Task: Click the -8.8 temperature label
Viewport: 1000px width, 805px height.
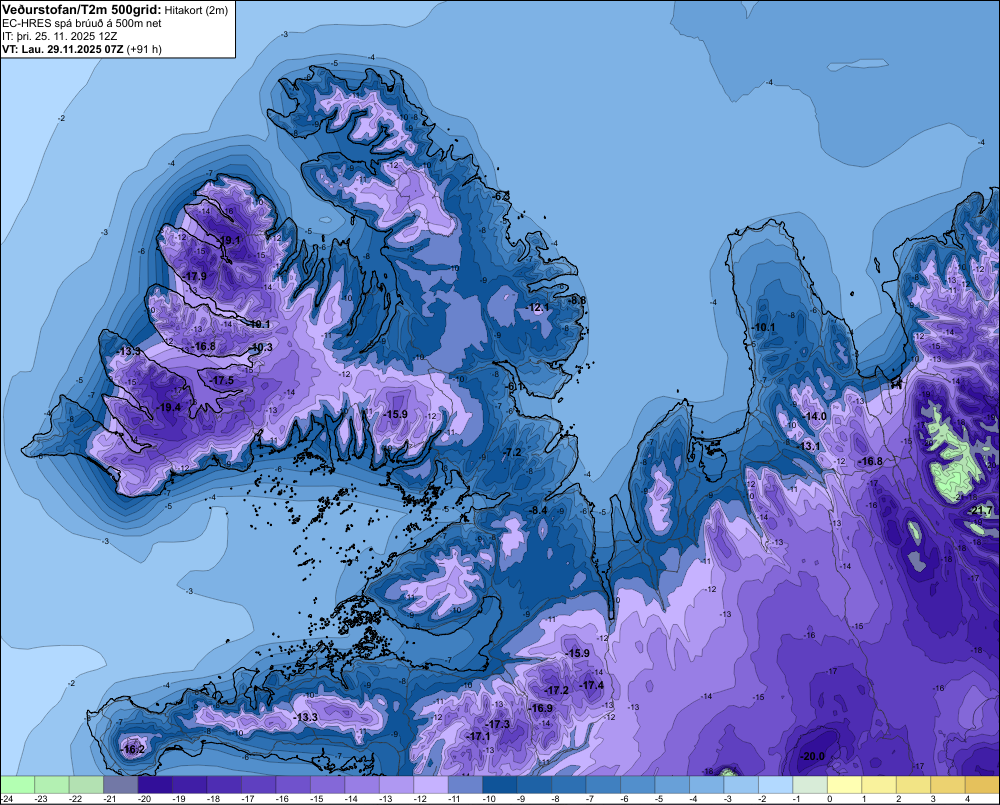Action: point(578,300)
